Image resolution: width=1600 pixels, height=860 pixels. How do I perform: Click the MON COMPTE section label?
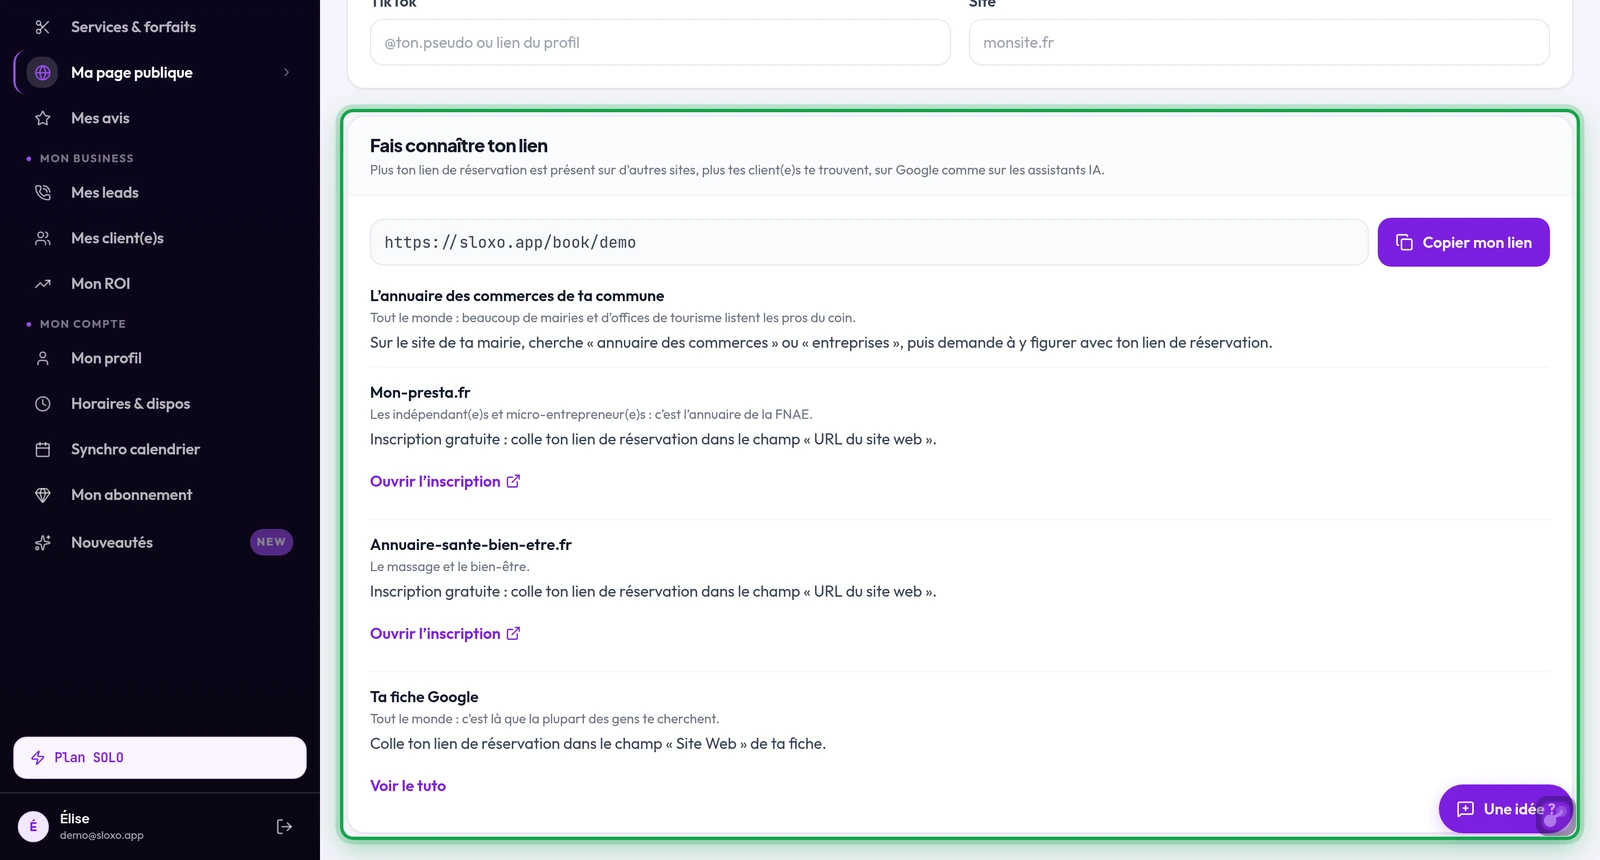(83, 324)
